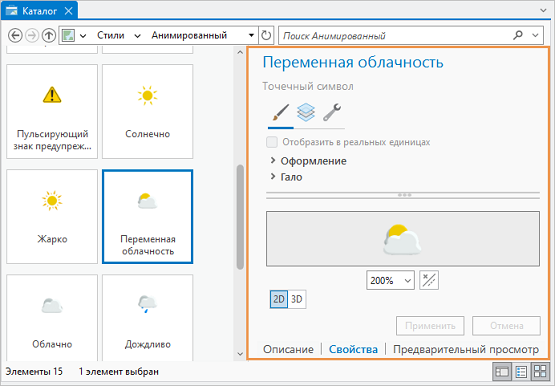This screenshot has height=386, width=555.
Task: Select the Облачно symbol tile
Action: pos(52,318)
